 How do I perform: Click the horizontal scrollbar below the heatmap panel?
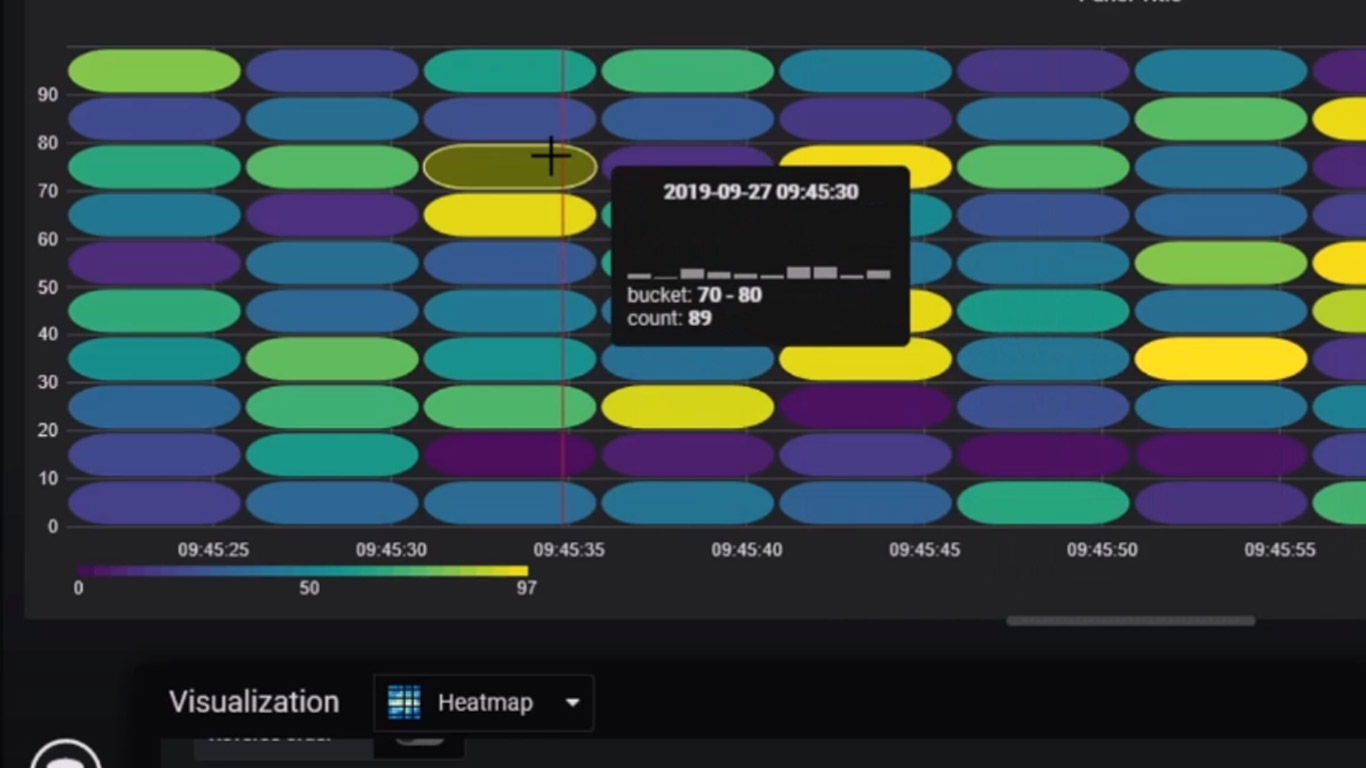1130,621
